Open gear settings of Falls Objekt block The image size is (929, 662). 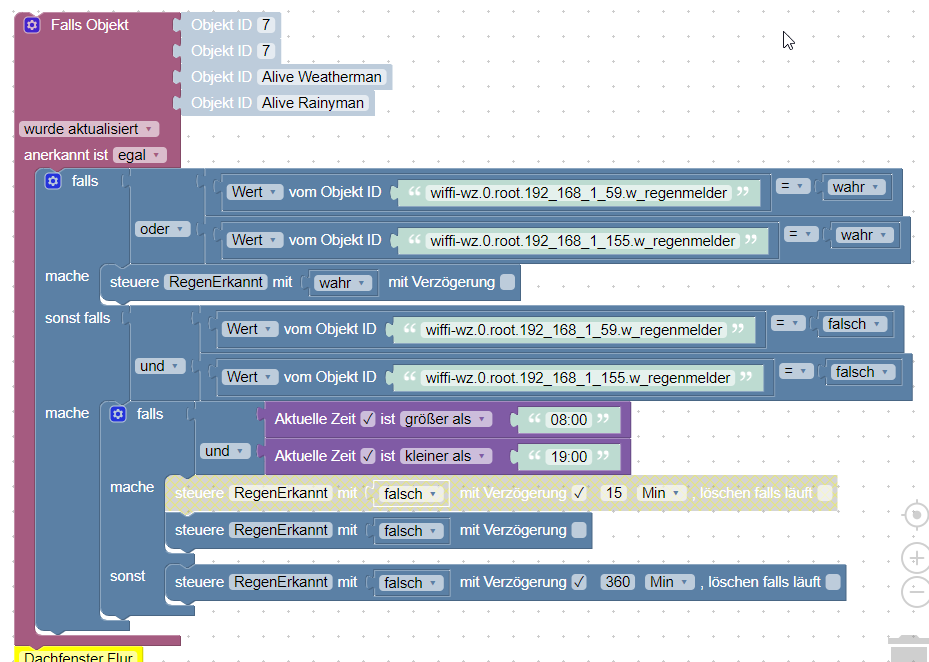coord(32,25)
